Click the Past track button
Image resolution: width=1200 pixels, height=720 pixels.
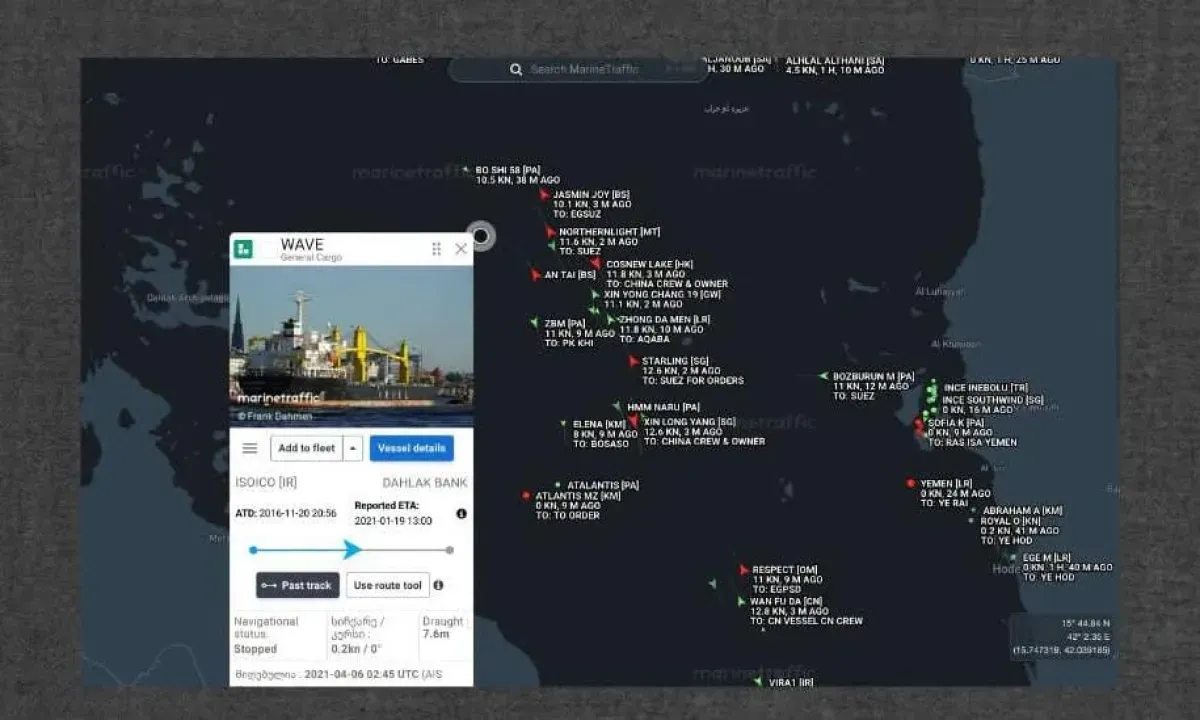click(x=298, y=585)
